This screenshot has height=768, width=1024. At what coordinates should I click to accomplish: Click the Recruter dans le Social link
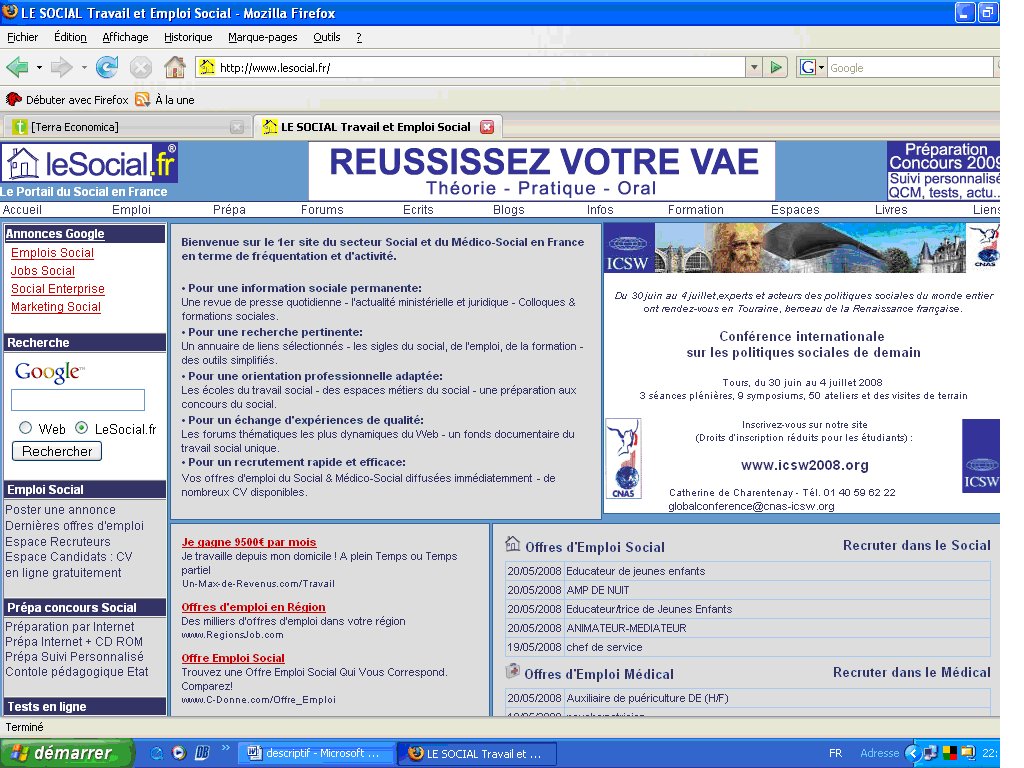click(x=916, y=545)
